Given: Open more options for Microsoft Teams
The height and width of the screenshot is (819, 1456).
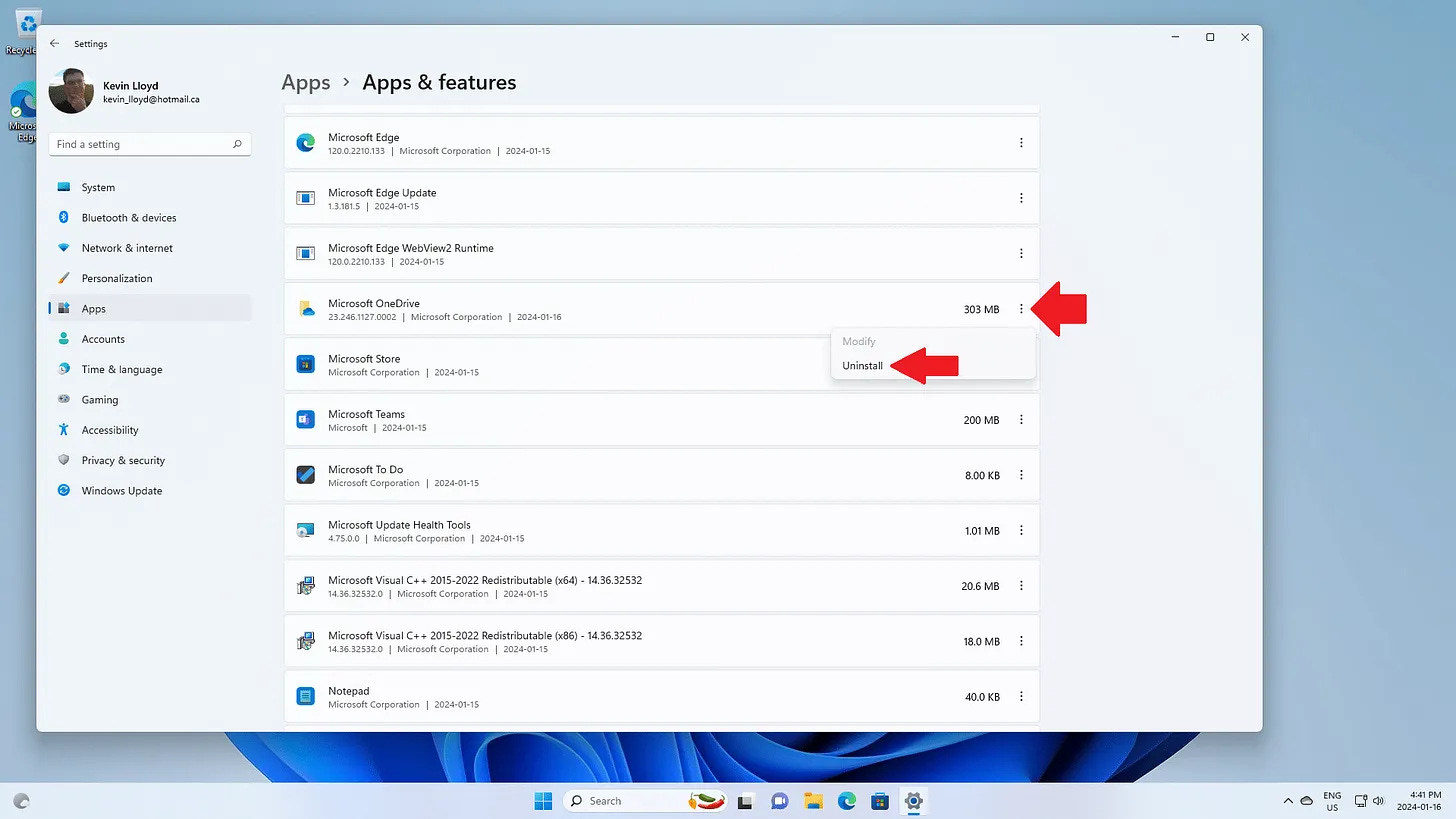Looking at the screenshot, I should tap(1021, 420).
